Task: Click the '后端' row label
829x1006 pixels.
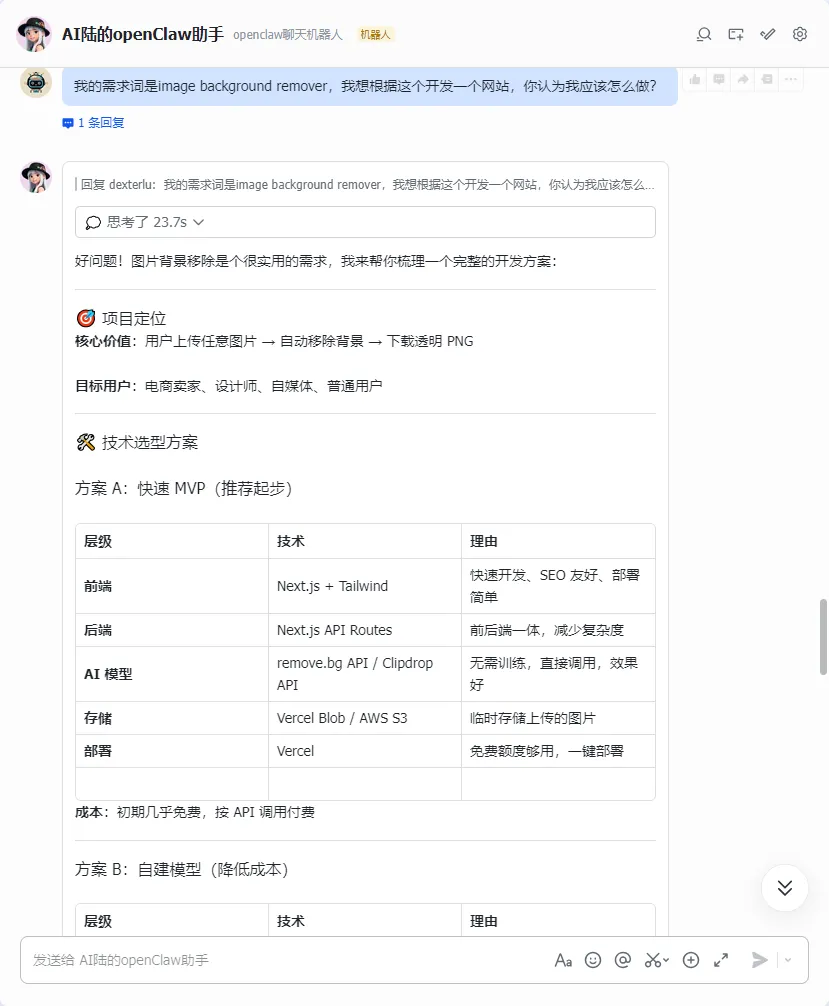Action: click(98, 630)
